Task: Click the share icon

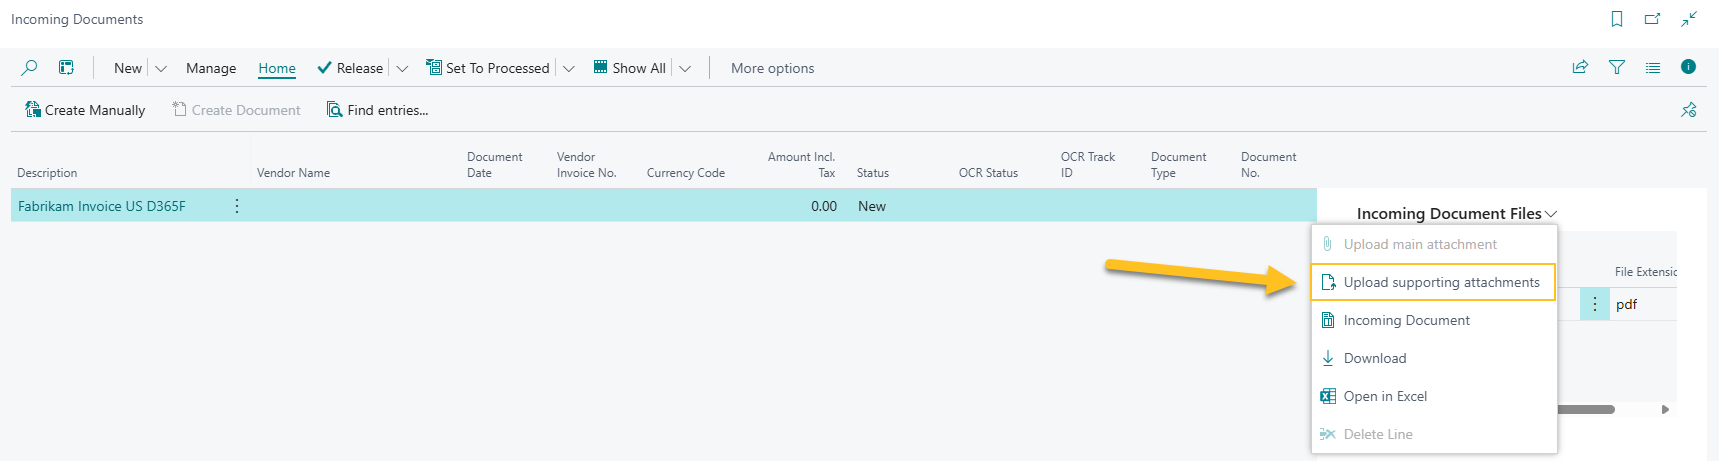Action: (x=1580, y=68)
